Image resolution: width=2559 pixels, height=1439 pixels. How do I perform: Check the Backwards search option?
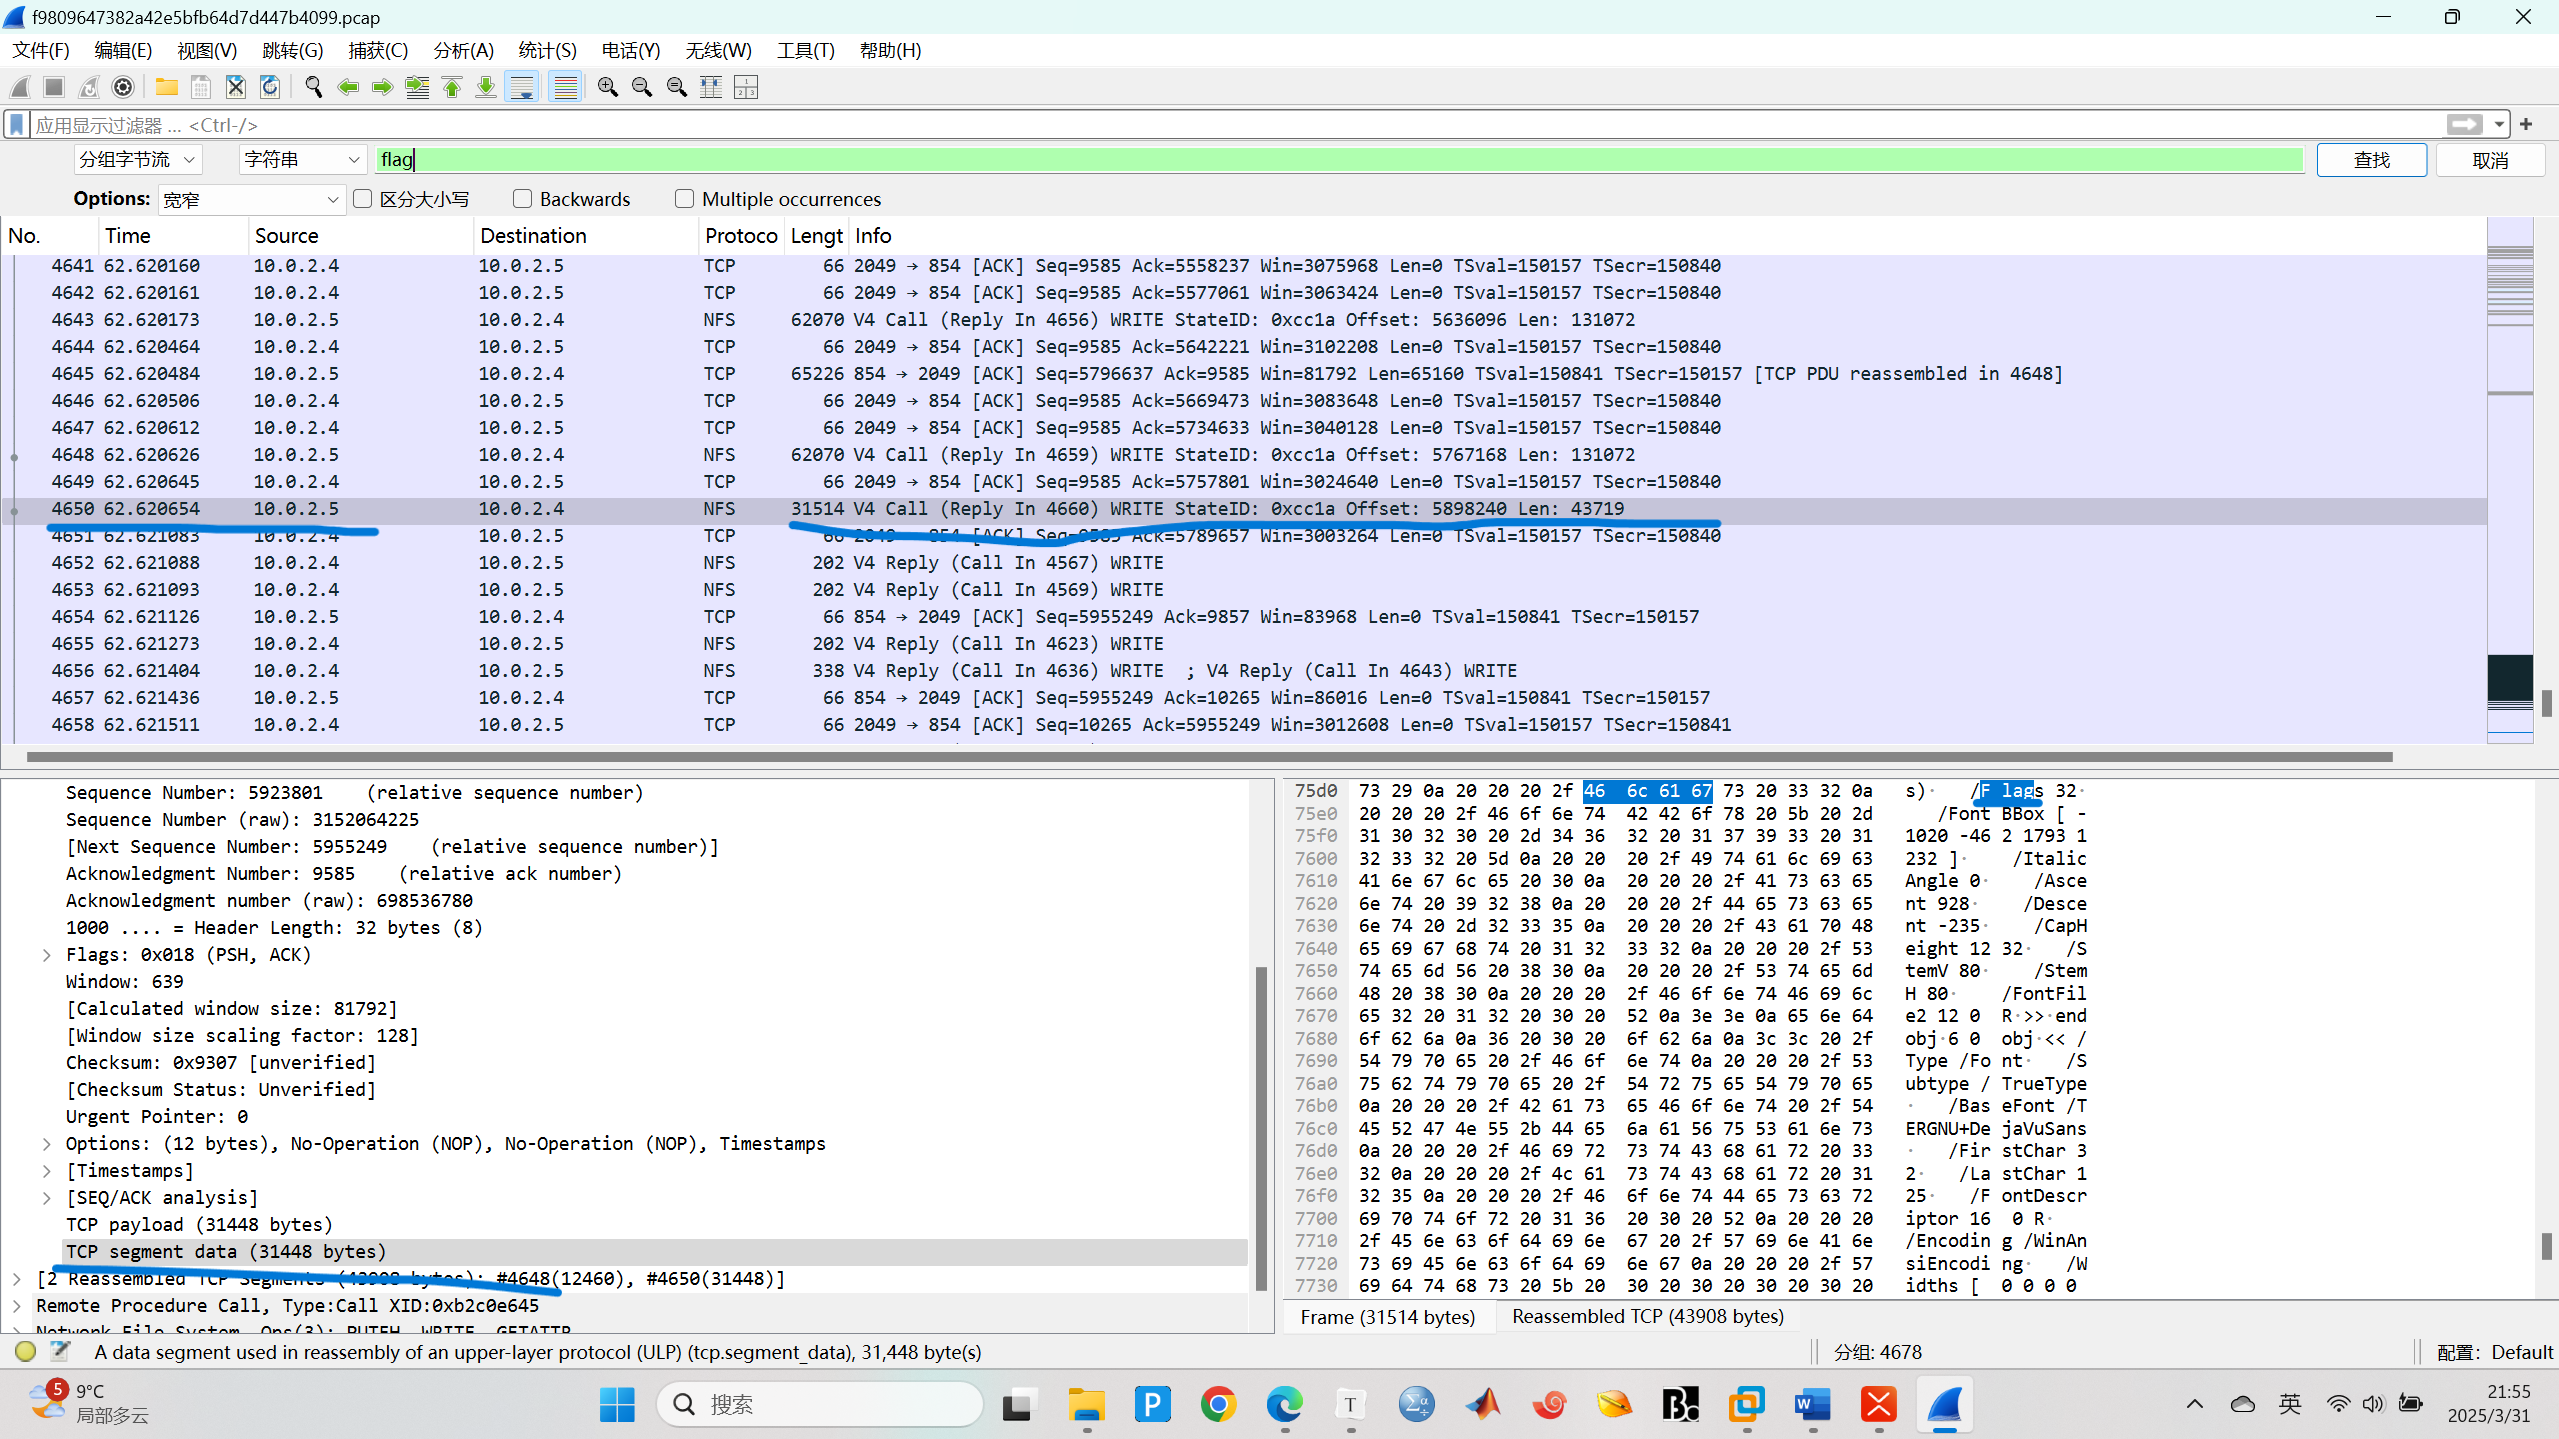pyautogui.click(x=522, y=199)
